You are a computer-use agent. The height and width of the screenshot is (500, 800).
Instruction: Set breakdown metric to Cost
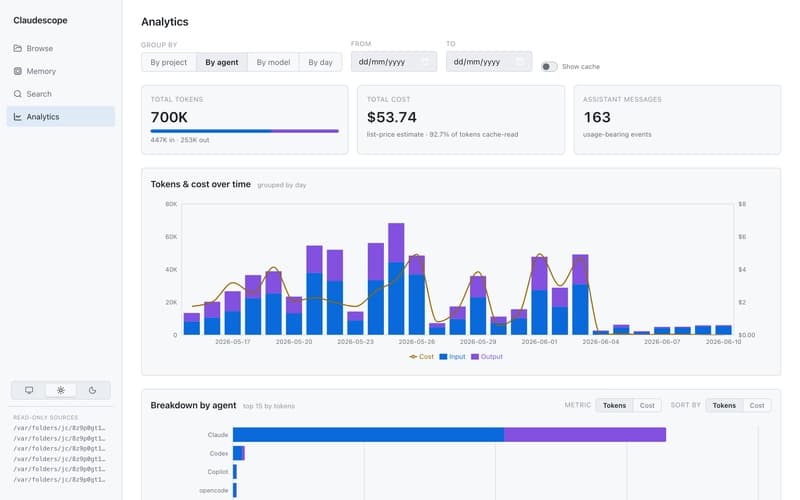(x=647, y=406)
